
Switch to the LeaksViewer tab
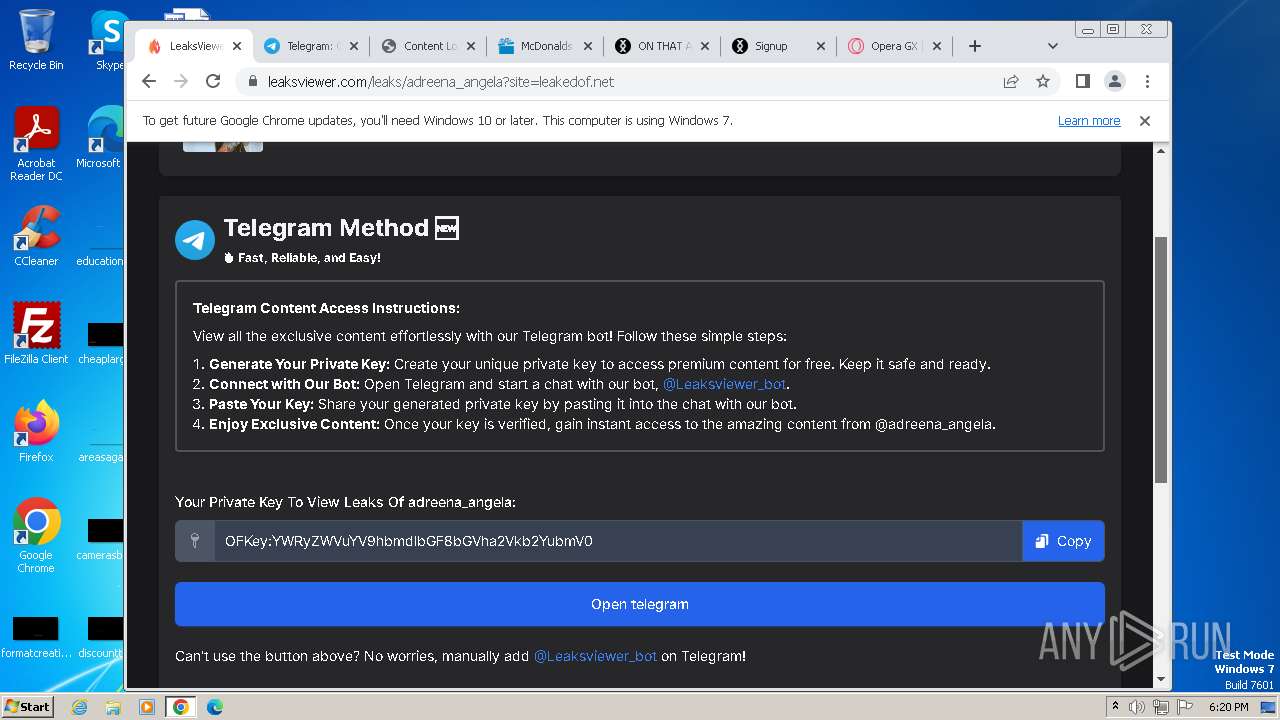point(195,46)
